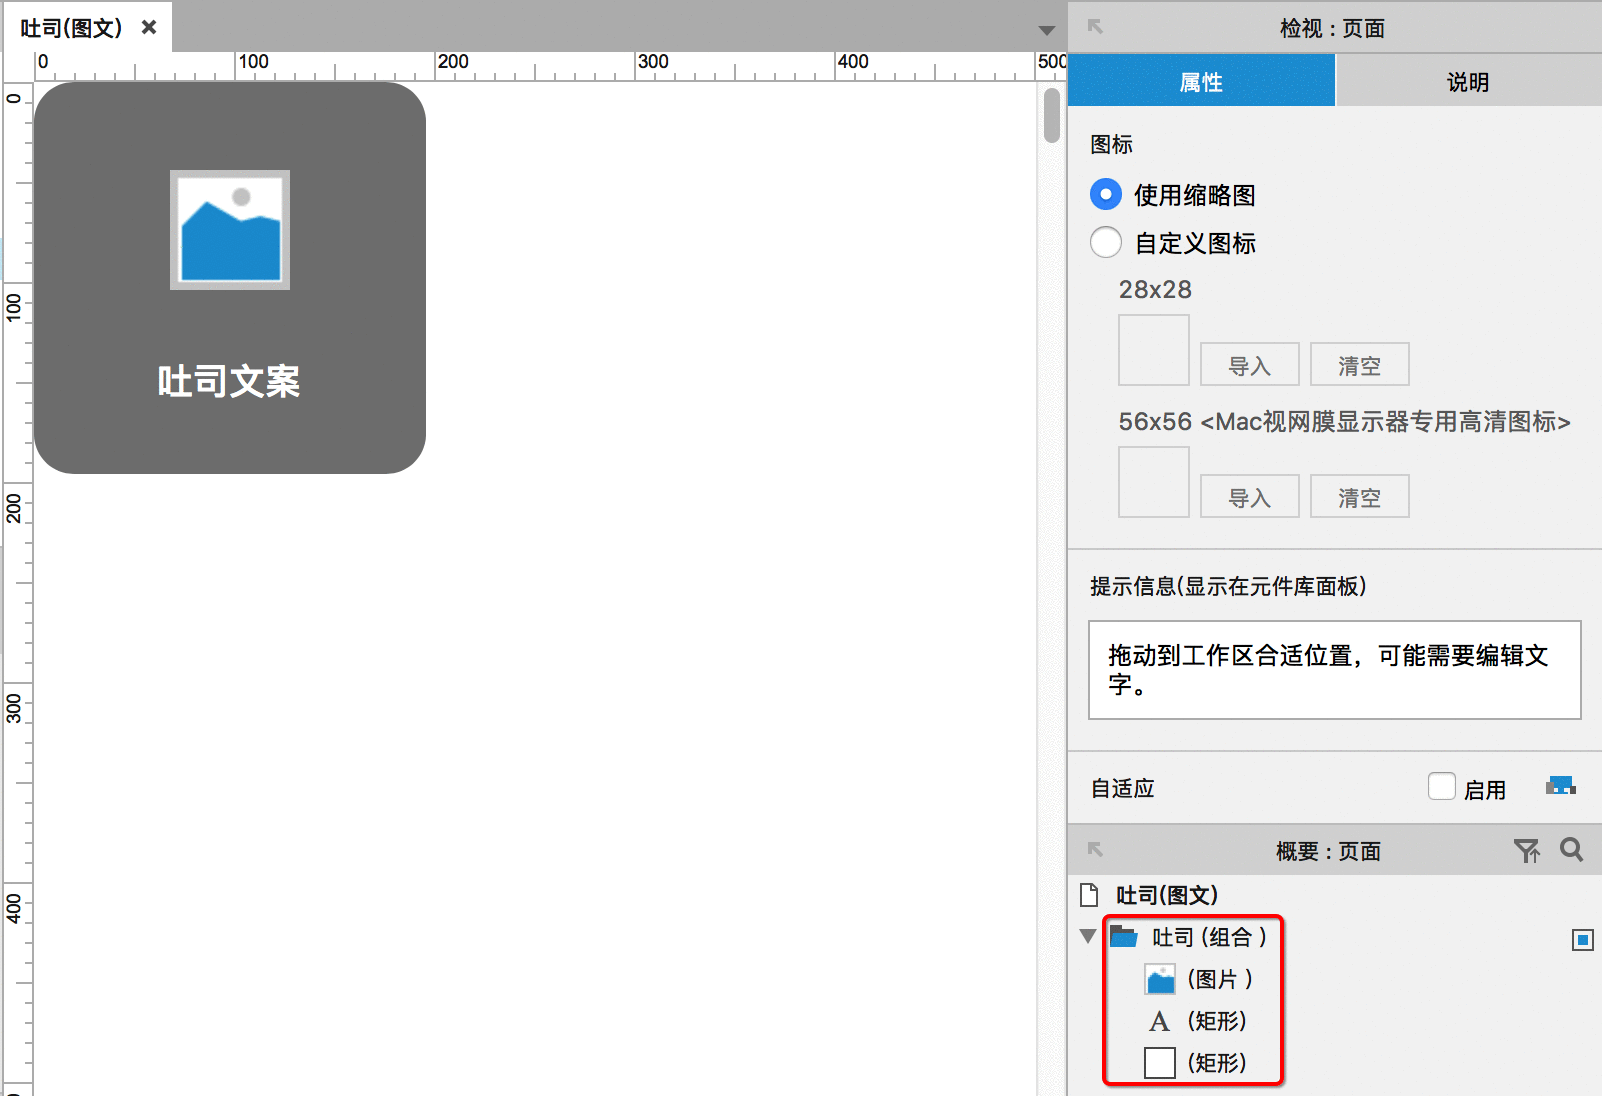Close the 吐司(图文) page tab
This screenshot has width=1602, height=1096.
(149, 27)
